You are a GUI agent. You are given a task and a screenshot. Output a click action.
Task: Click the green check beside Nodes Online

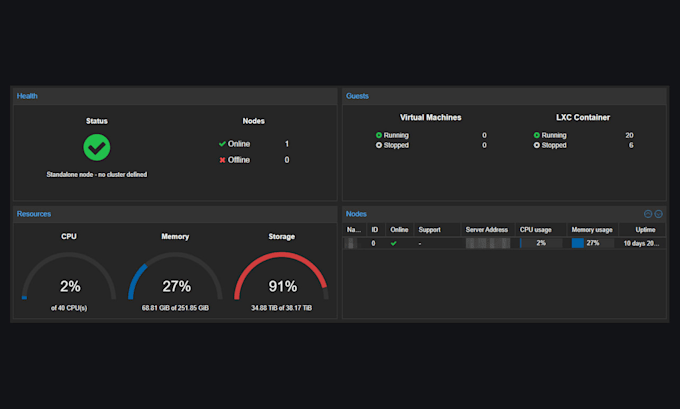[x=222, y=144]
